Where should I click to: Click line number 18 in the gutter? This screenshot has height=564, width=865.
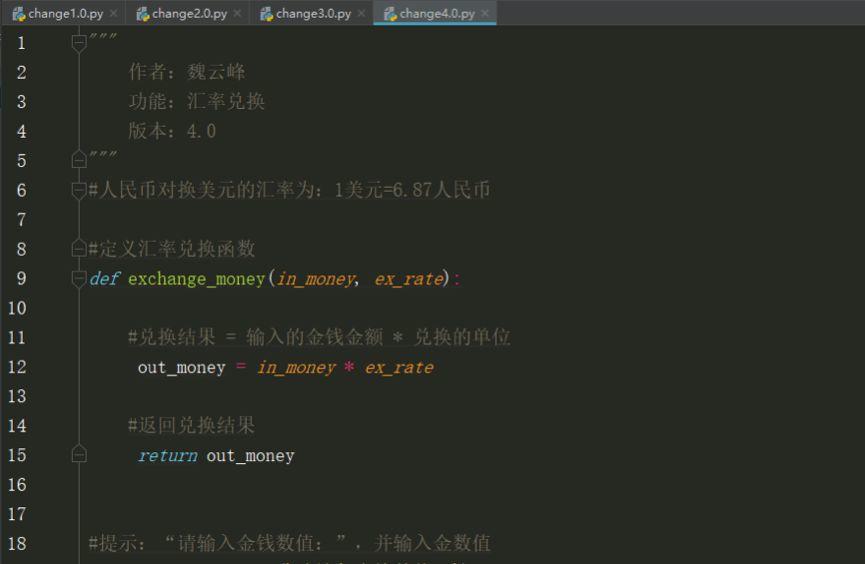[17, 543]
